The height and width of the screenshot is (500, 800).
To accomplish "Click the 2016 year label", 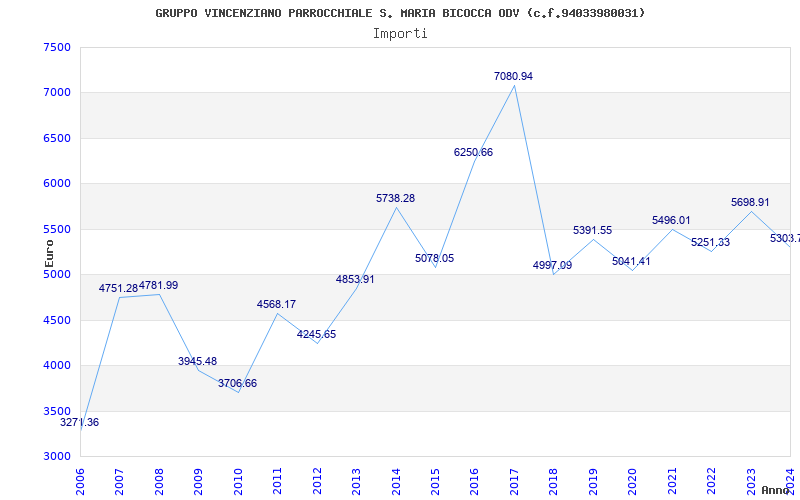I will 474,482.
